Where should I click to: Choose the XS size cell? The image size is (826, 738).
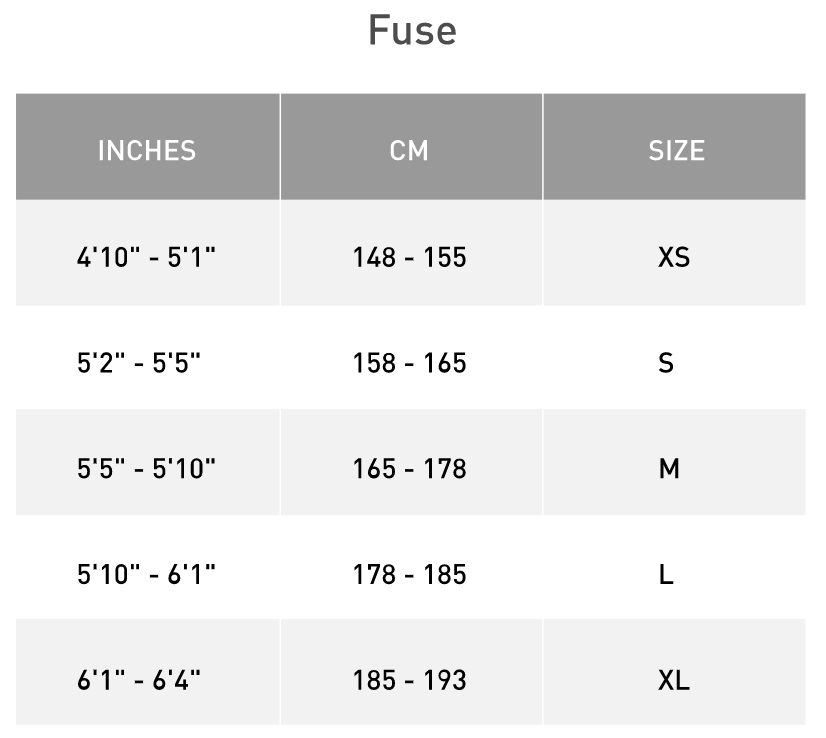coord(674,257)
